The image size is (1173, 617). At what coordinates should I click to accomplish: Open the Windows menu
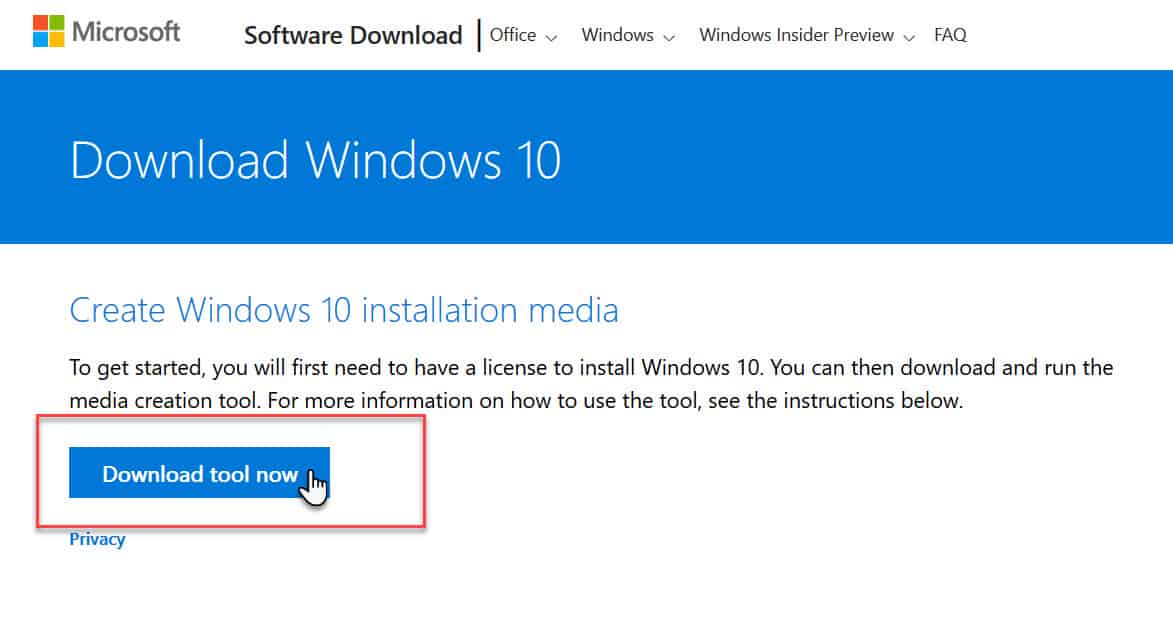click(x=617, y=35)
